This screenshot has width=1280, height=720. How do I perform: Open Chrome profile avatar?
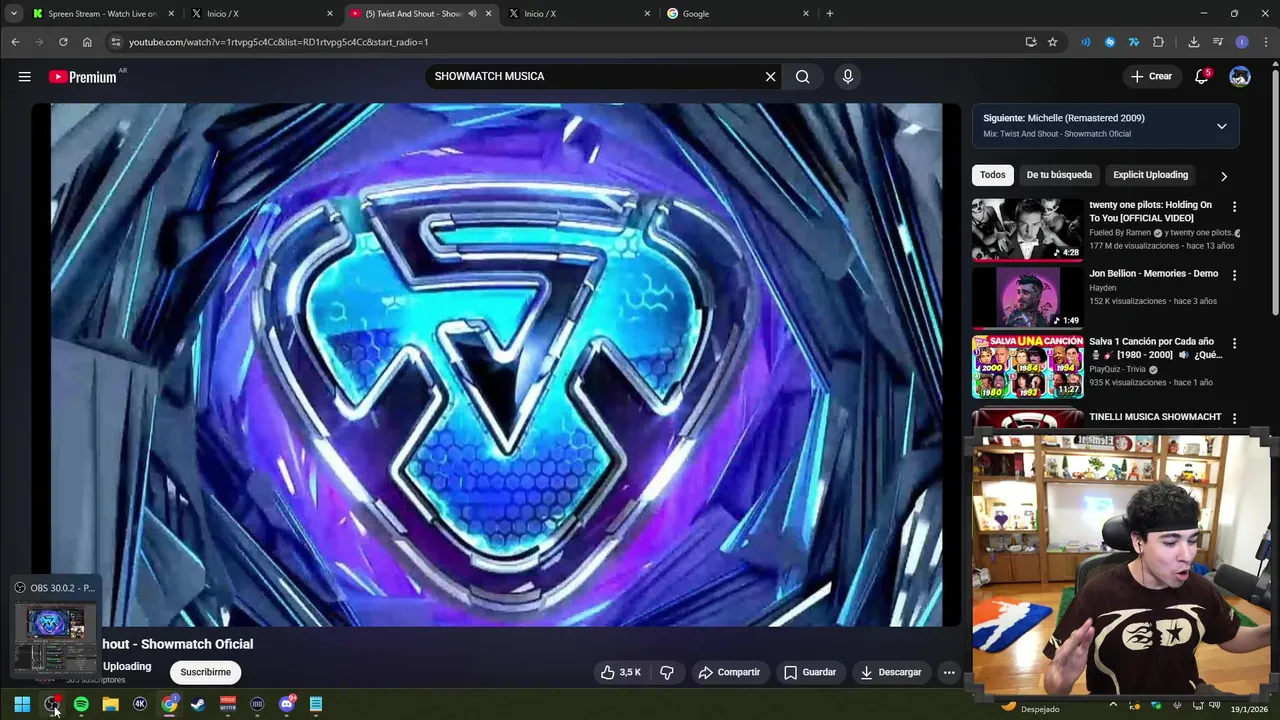pyautogui.click(x=1242, y=42)
